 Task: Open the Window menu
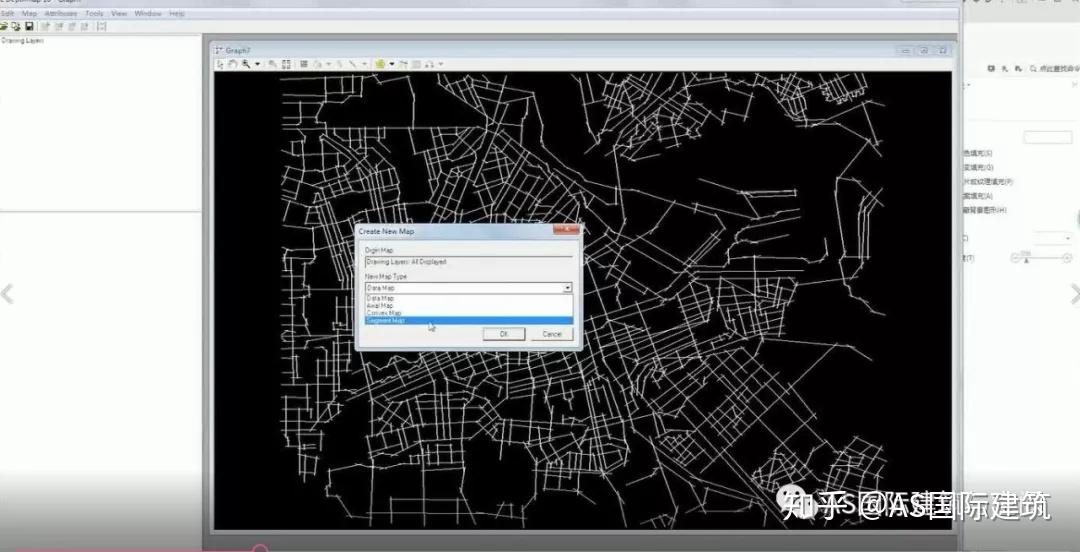pyautogui.click(x=147, y=13)
